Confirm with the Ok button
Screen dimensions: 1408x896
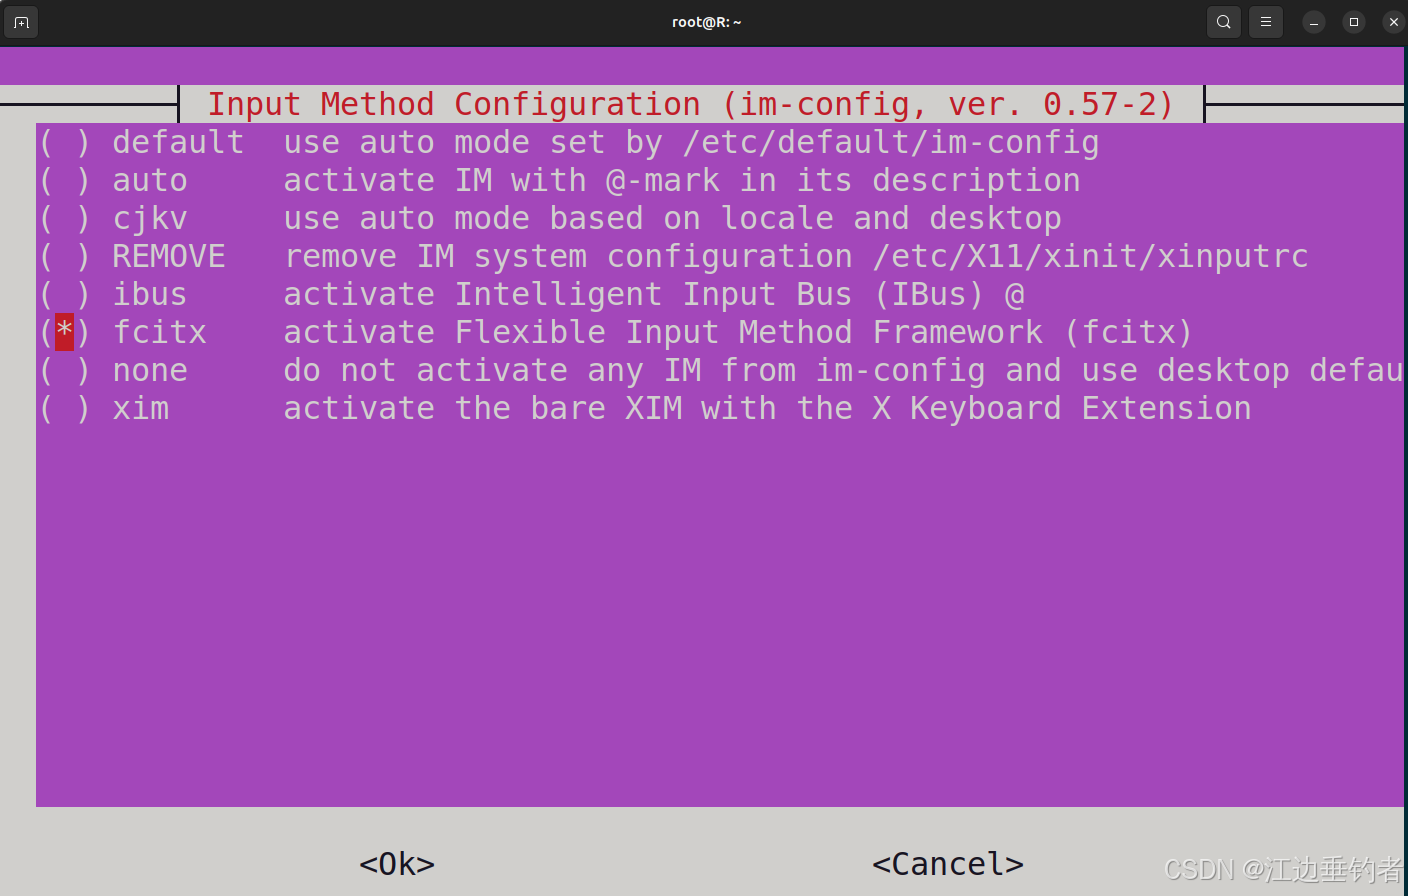coord(397,864)
